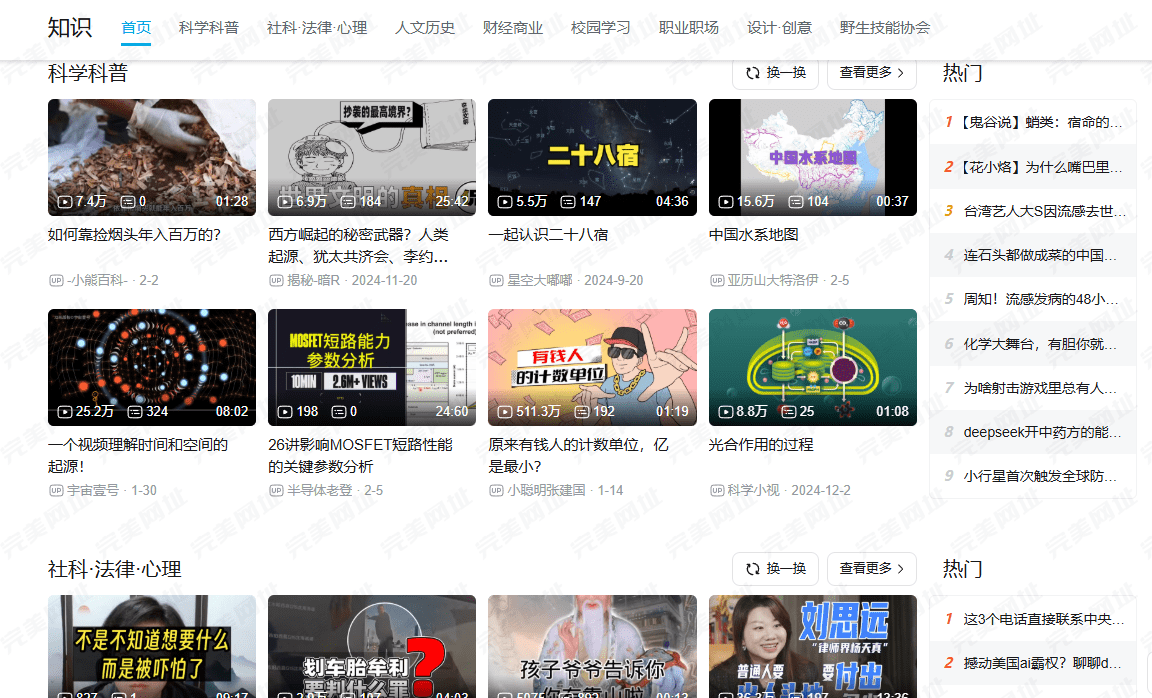The width and height of the screenshot is (1152, 698).
Task: Open hot item 撼动美国ai霸权?聊聊d
Action: (1033, 663)
